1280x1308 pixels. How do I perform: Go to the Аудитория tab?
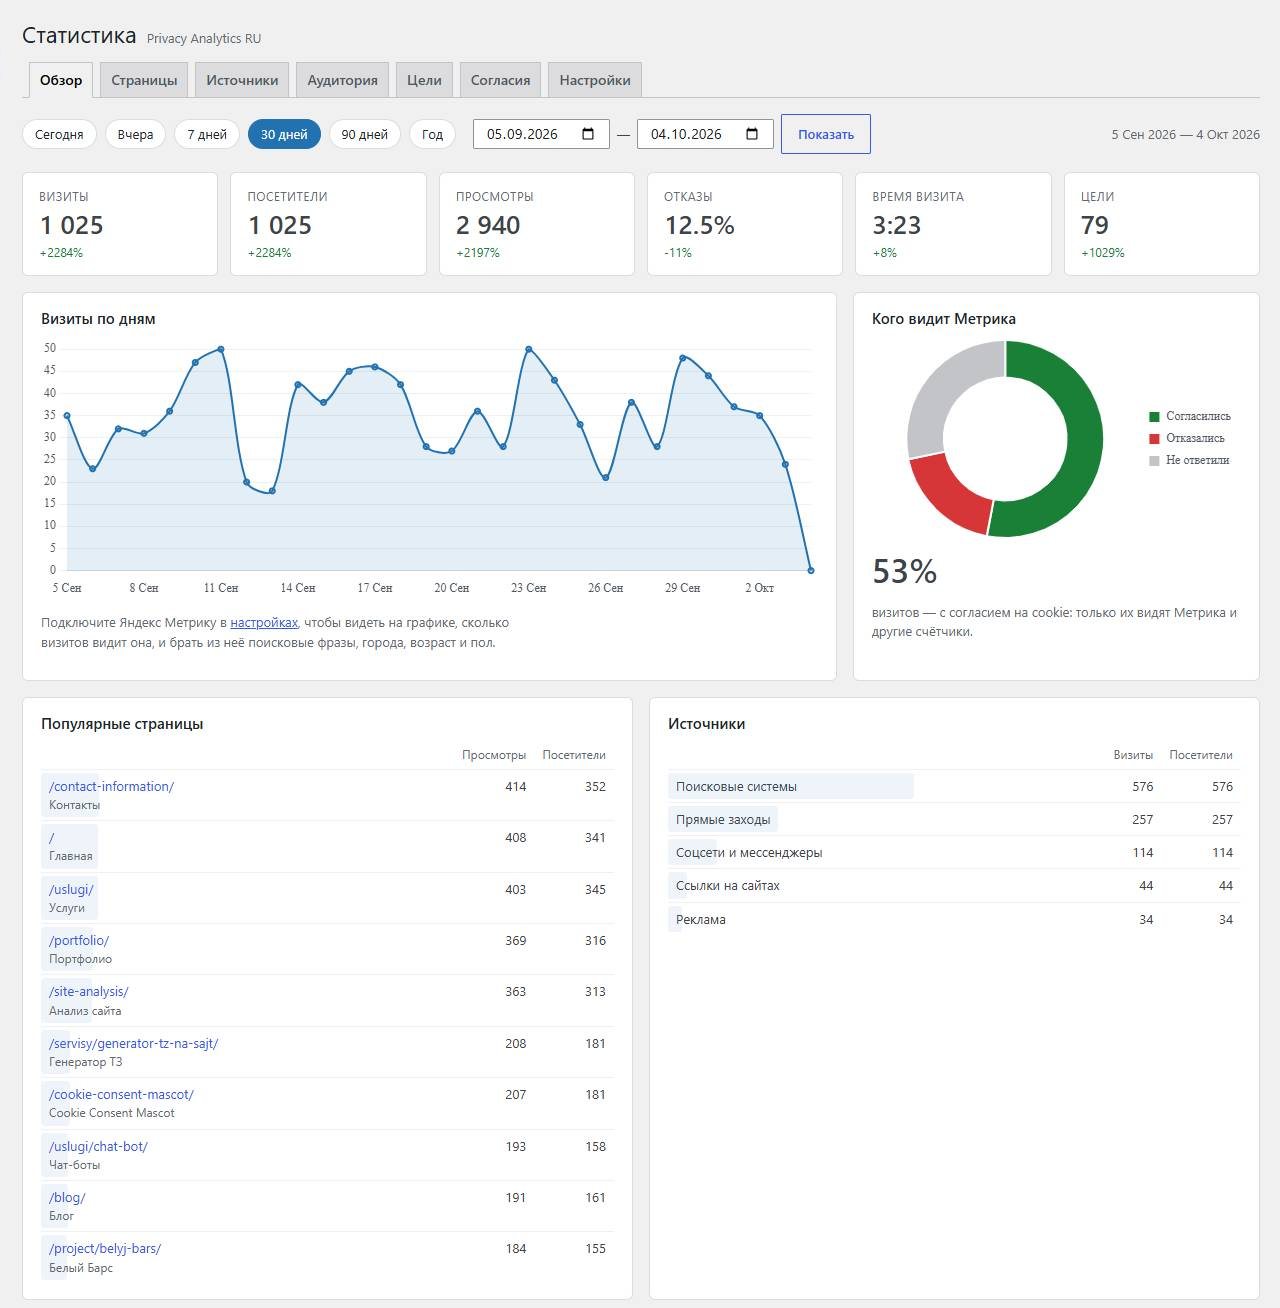342,80
